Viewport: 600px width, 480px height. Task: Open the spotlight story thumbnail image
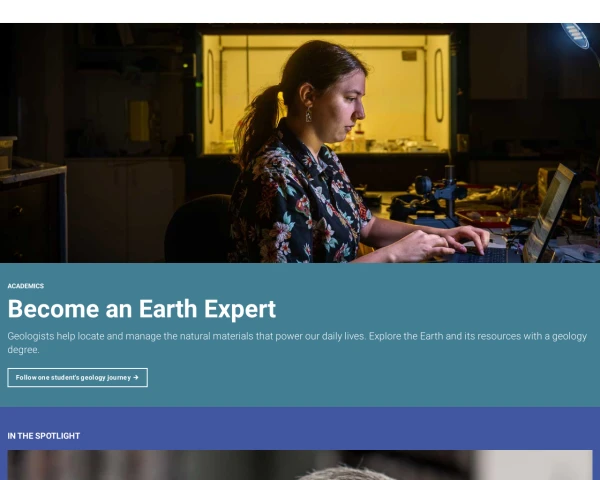coord(300,465)
